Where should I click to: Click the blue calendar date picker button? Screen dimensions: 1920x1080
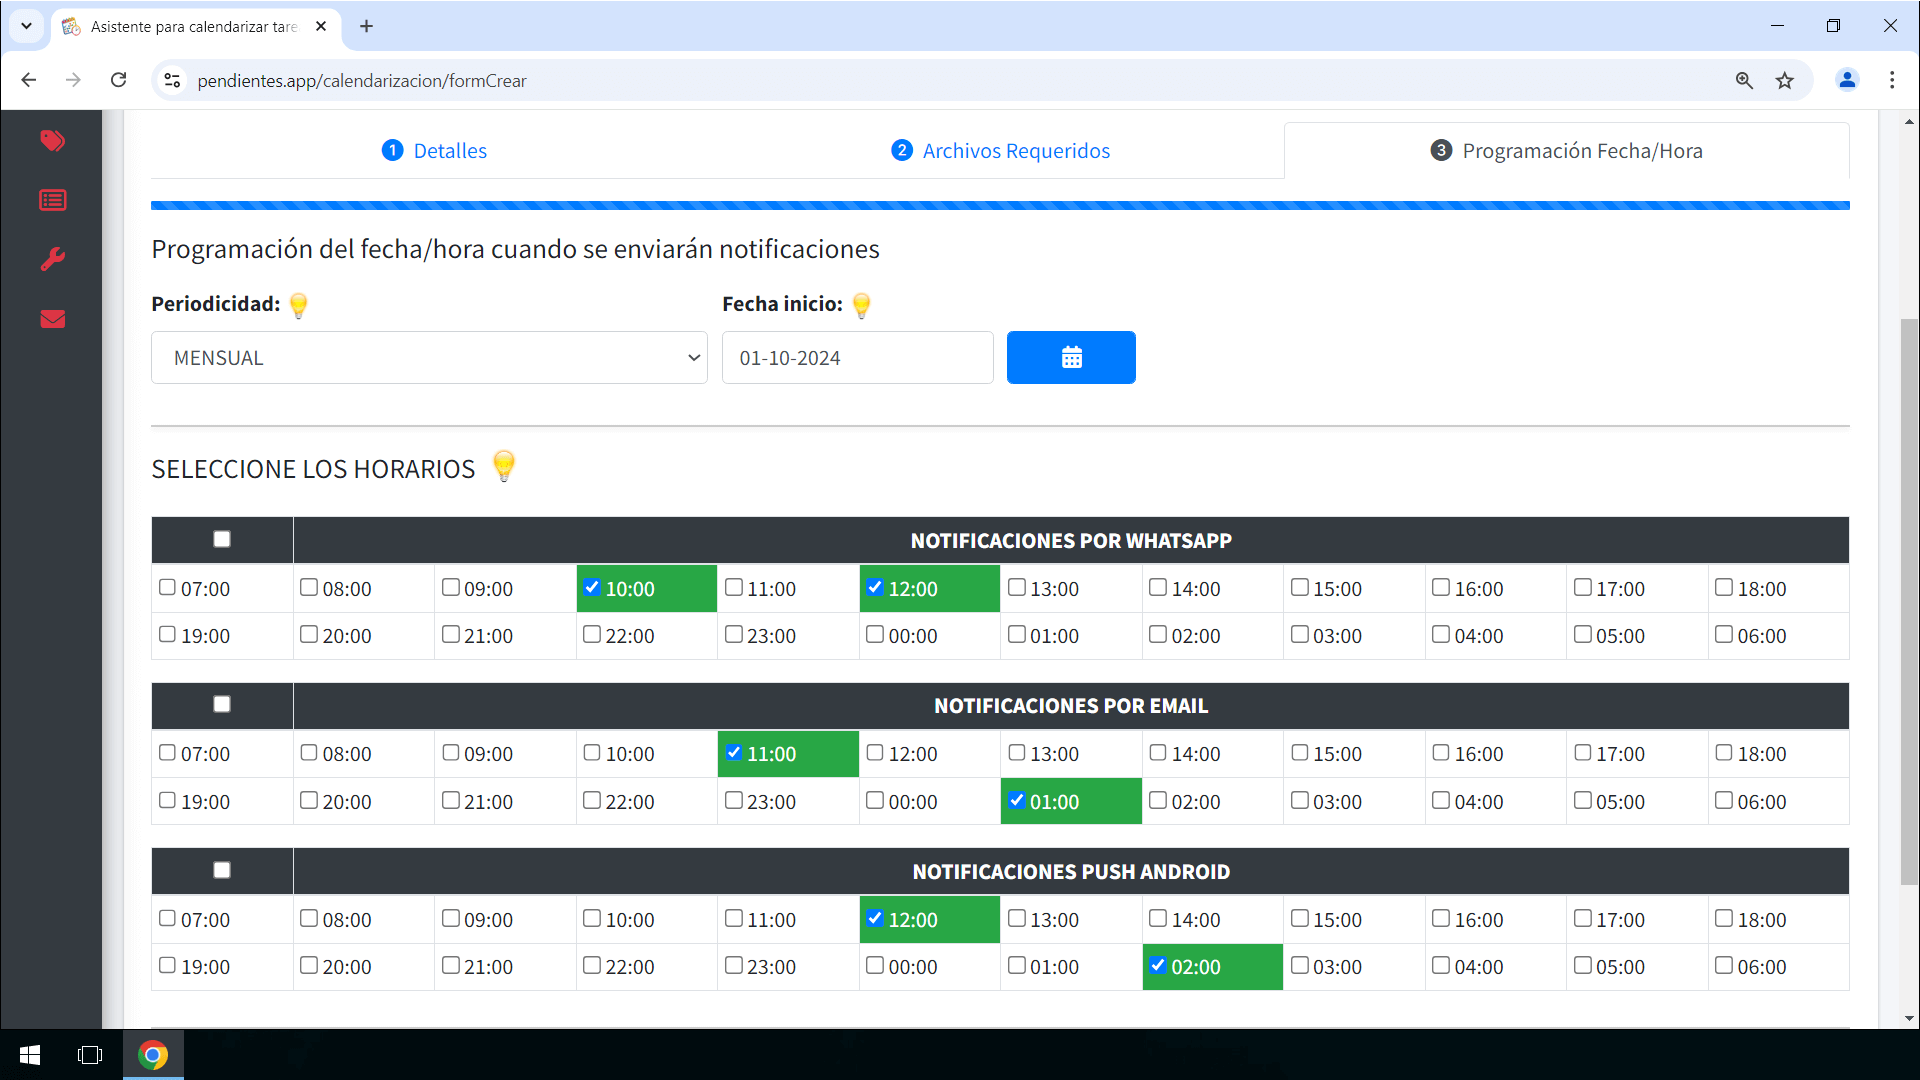coord(1070,357)
